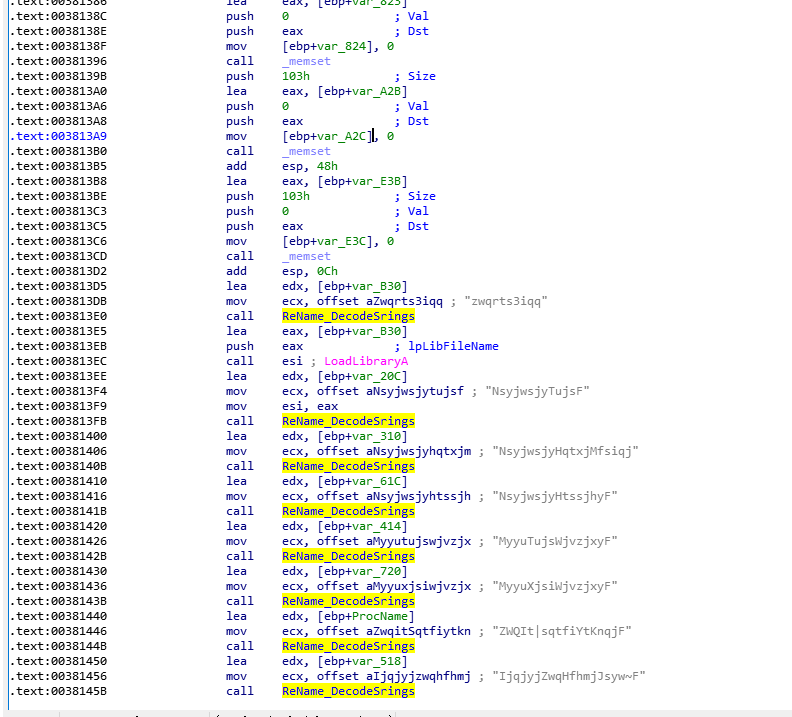
Task: Click ReName_DecodeSrings call at address 003813E0
Action: pos(348,316)
